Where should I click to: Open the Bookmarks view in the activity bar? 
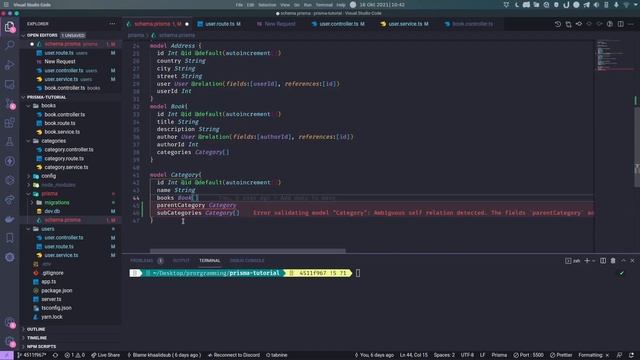(x=9, y=238)
